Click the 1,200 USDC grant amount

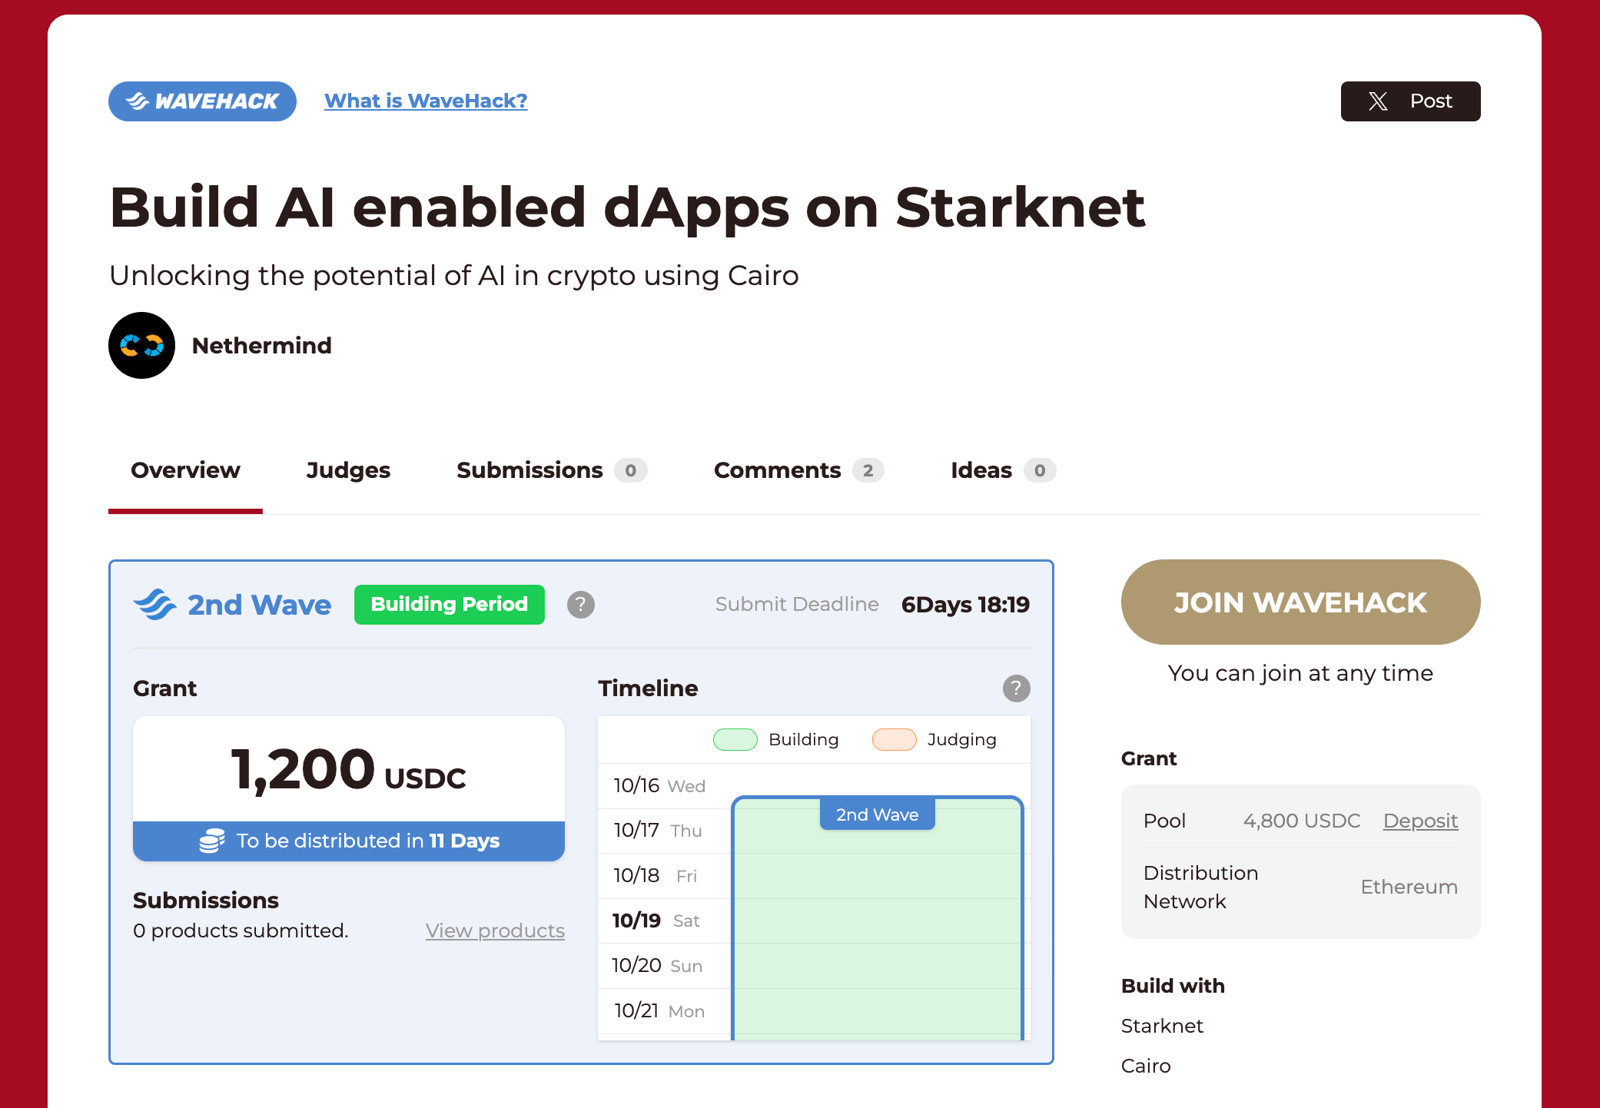click(x=349, y=770)
